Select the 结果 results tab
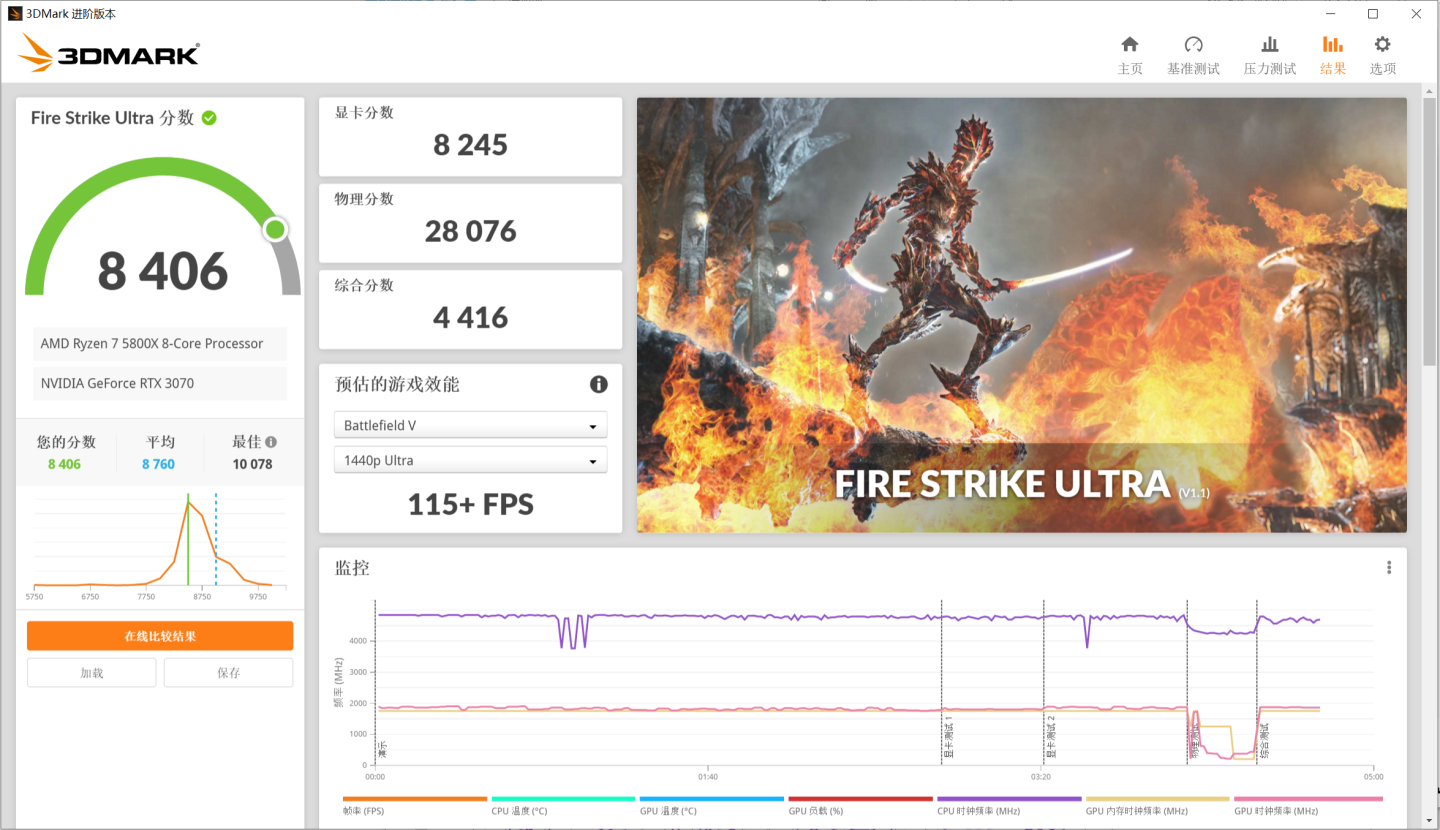 [x=1333, y=55]
